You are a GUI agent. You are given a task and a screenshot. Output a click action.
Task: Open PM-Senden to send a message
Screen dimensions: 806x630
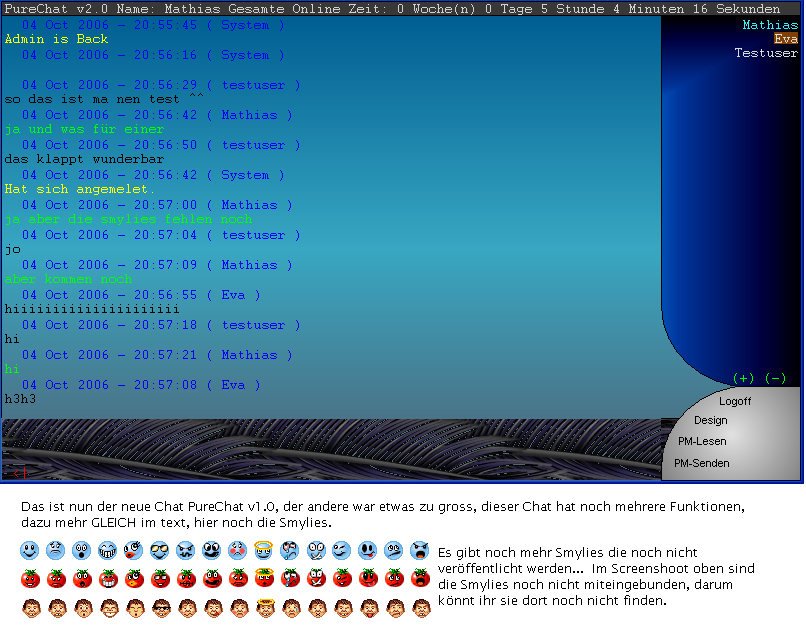click(x=702, y=463)
